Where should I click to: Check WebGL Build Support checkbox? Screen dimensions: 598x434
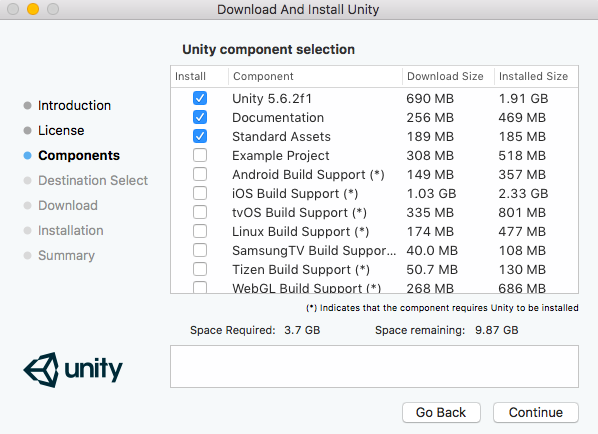click(x=200, y=287)
